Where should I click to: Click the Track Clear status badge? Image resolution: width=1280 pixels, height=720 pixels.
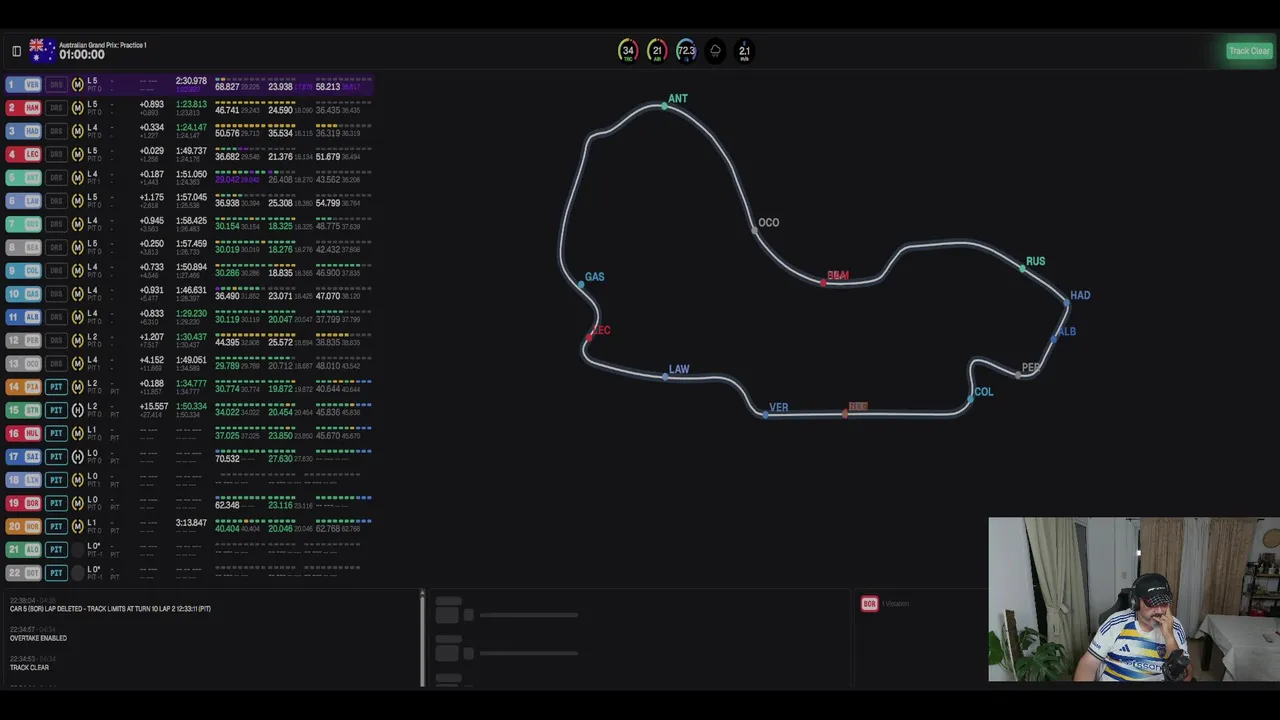click(x=1249, y=51)
